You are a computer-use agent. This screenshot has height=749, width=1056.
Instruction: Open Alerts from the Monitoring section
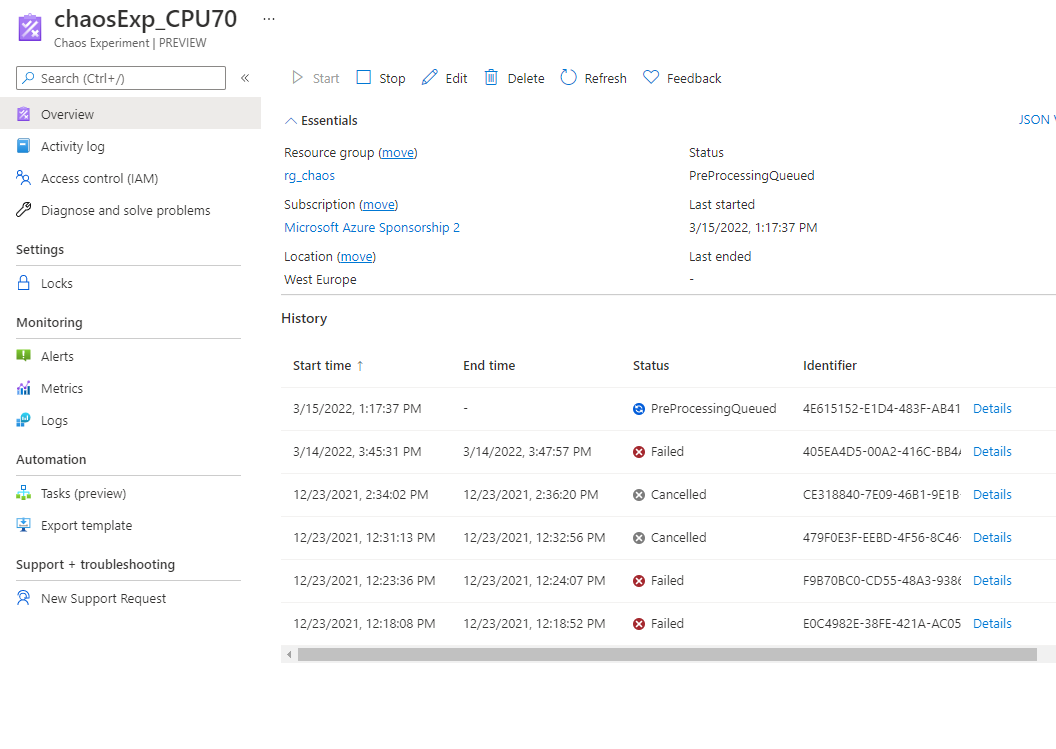57,356
